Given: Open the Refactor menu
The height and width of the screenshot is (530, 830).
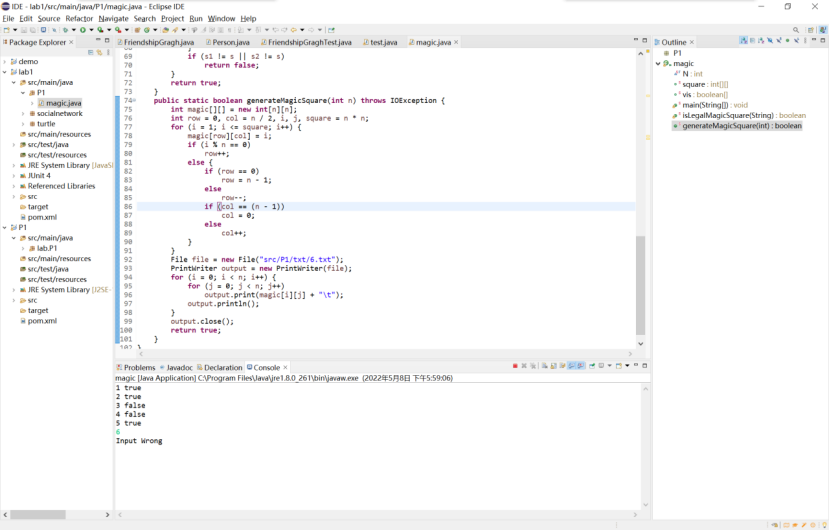Looking at the screenshot, I should pyautogui.click(x=79, y=19).
